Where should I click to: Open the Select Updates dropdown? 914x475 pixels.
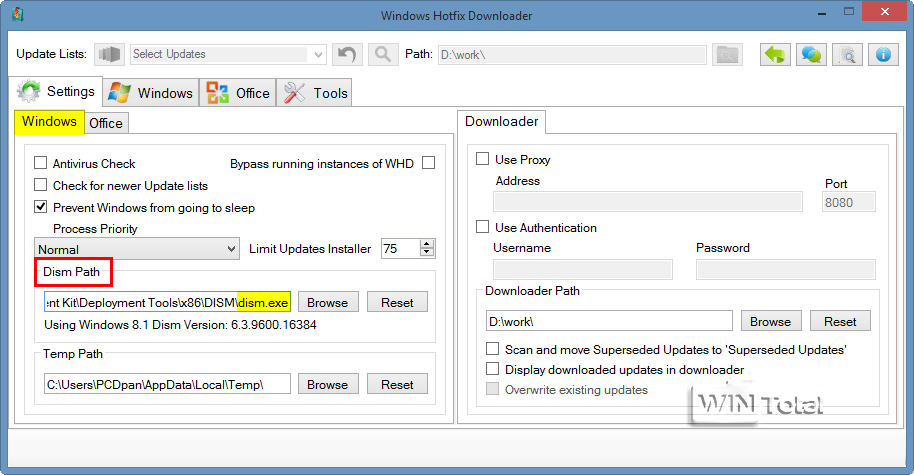228,54
